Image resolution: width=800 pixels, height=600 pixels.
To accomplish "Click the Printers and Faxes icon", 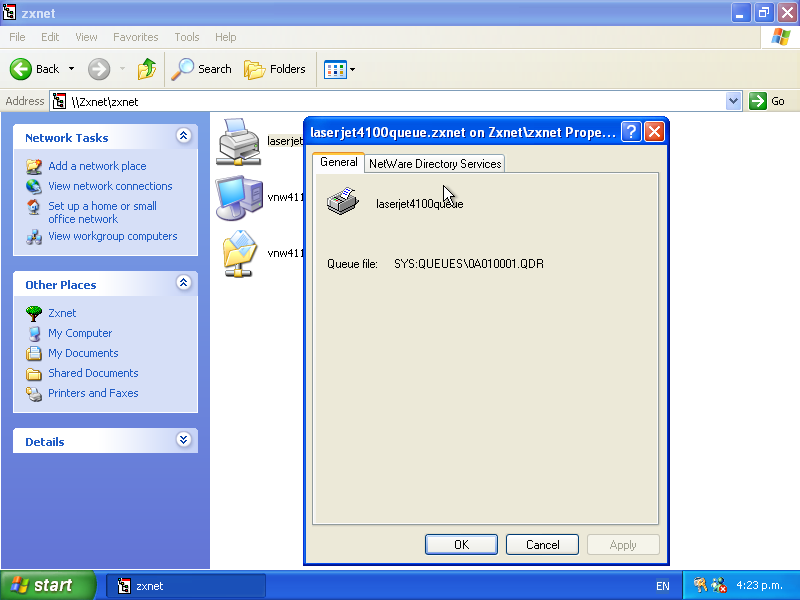I will [x=34, y=394].
